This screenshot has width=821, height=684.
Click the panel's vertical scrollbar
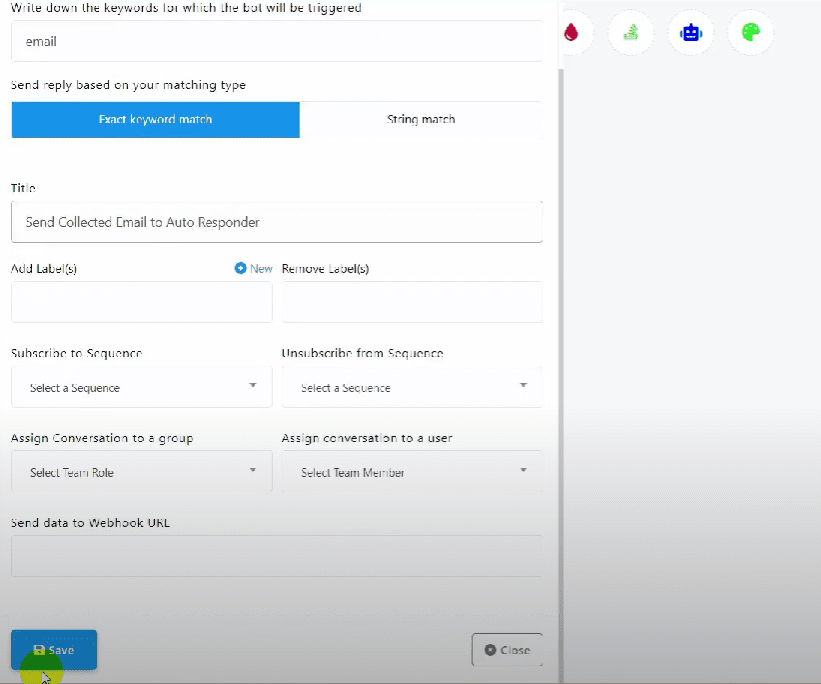pos(559,300)
